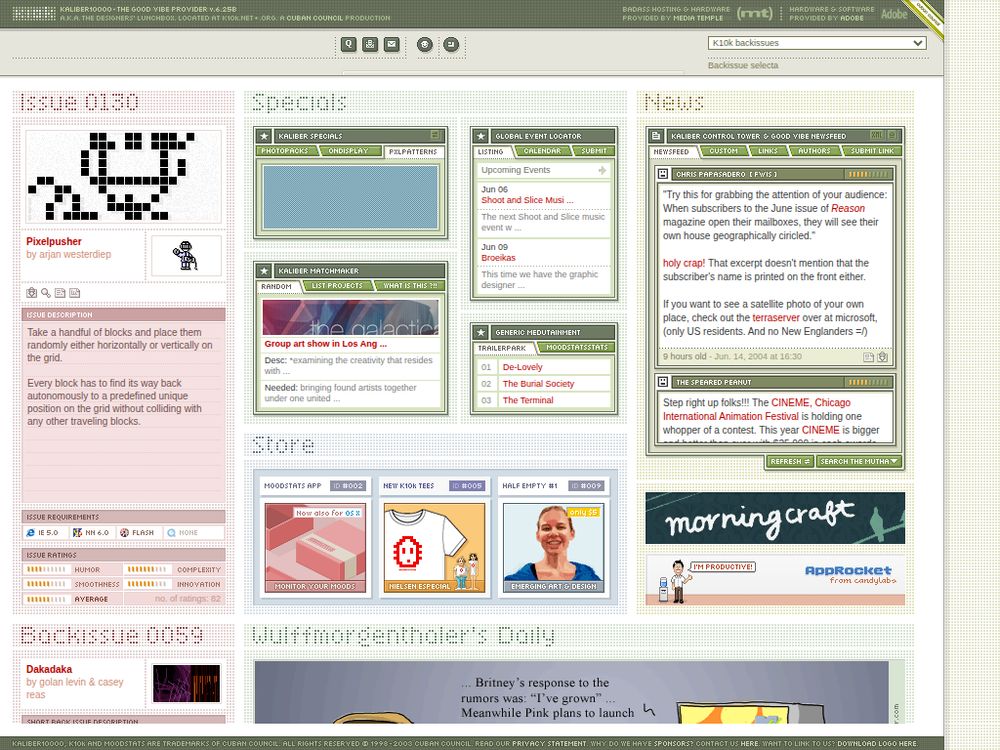This screenshot has height=750, width=1000.
Task: Click the envelope mail icon in top toolbar
Action: point(392,44)
